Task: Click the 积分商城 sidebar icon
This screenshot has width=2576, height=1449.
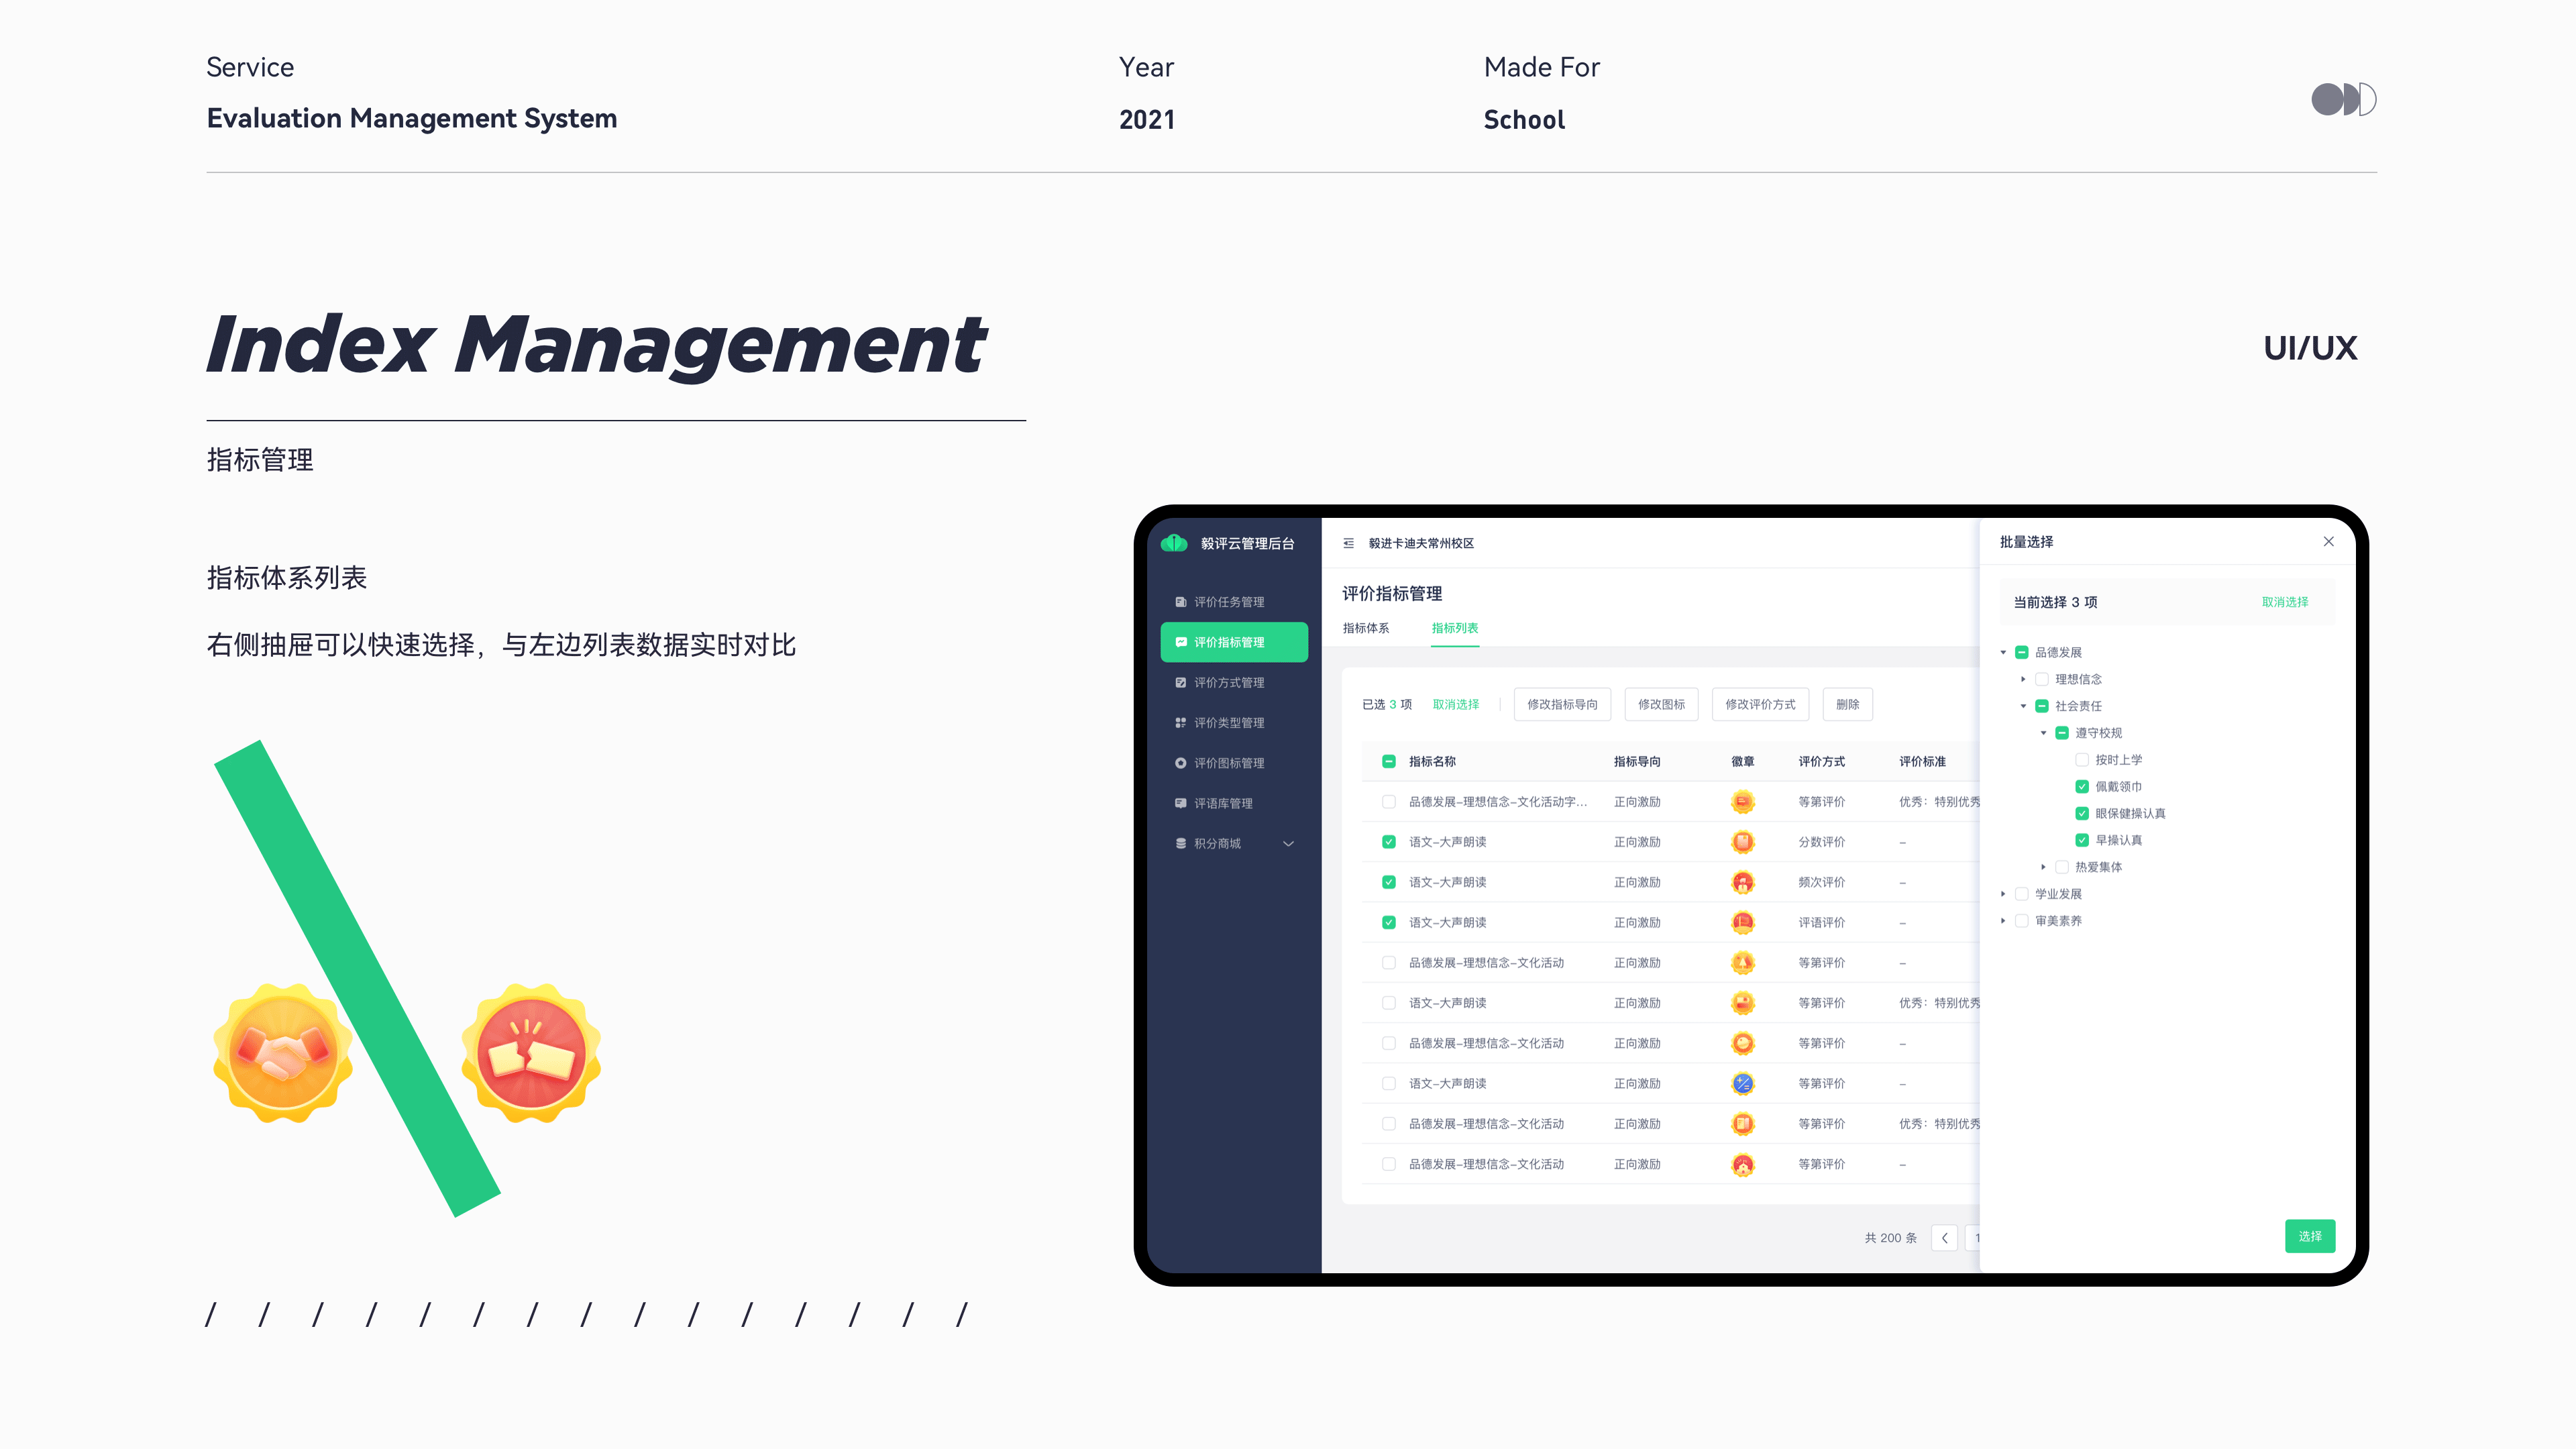Action: click(1180, 843)
